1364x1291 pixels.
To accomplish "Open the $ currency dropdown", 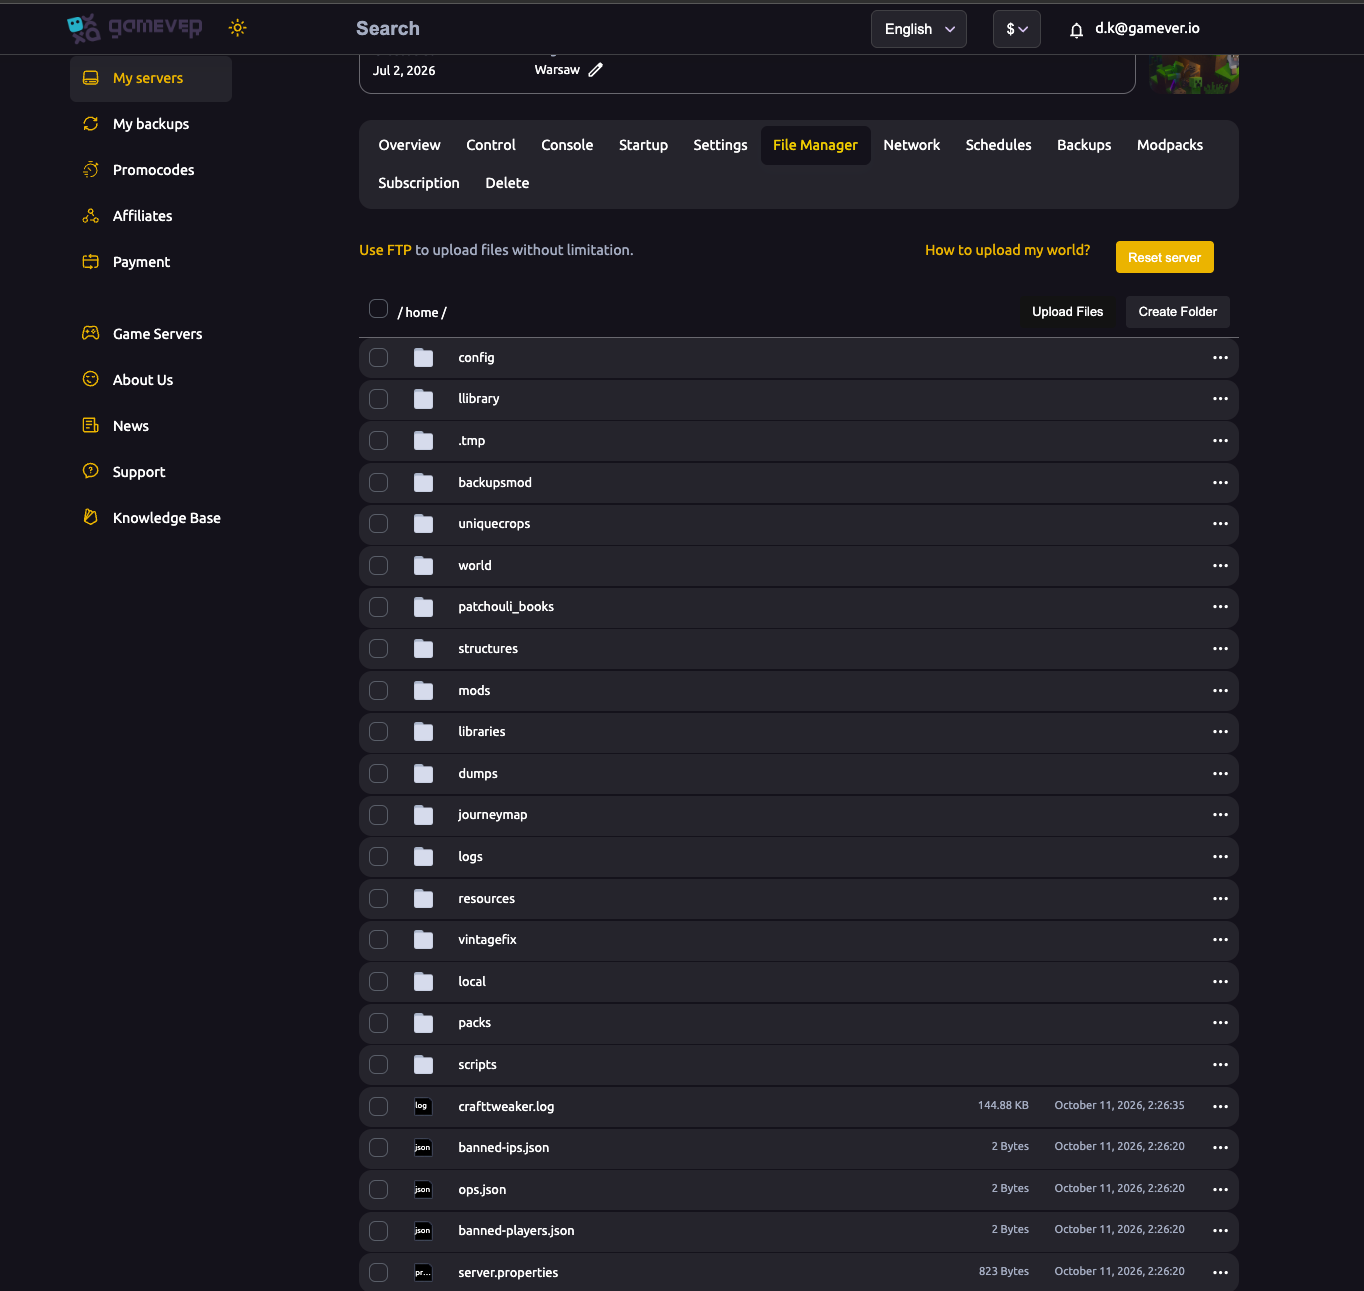I will tap(1017, 29).
